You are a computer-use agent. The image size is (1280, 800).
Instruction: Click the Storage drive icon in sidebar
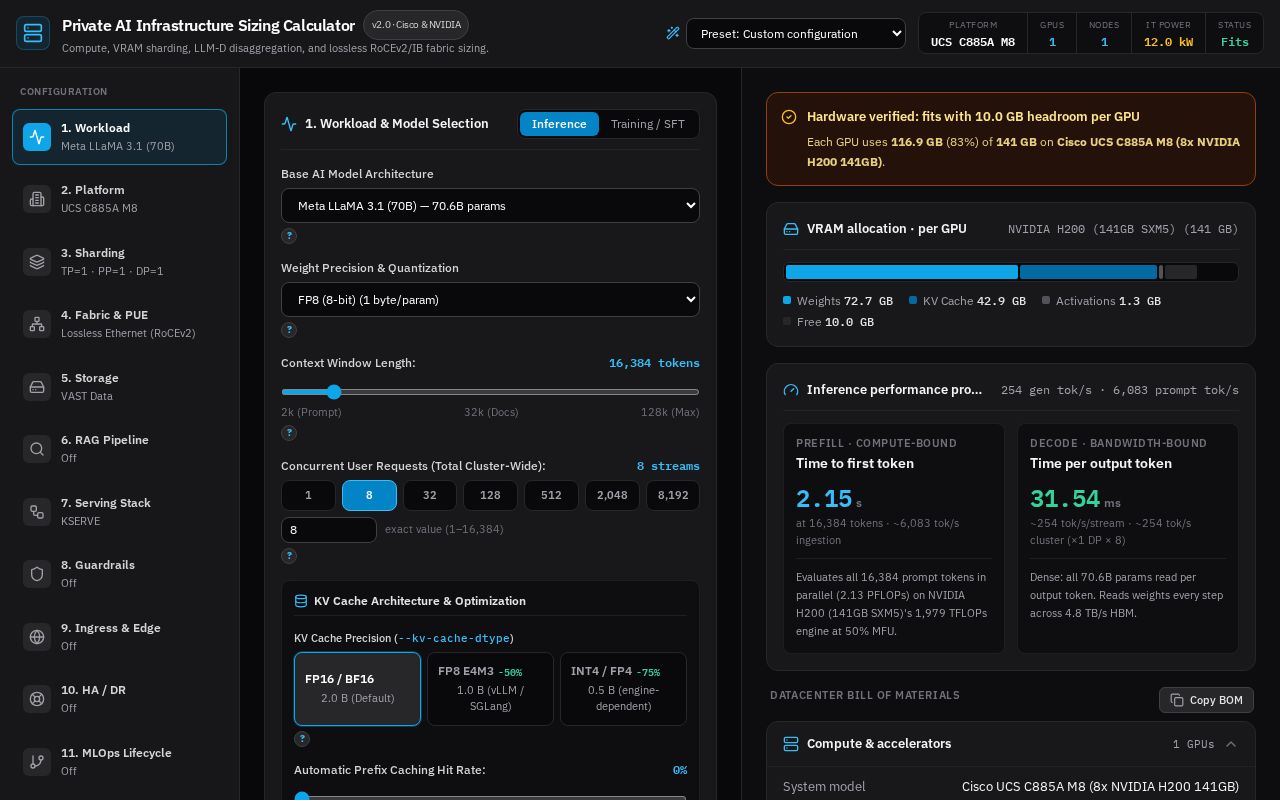[37, 387]
